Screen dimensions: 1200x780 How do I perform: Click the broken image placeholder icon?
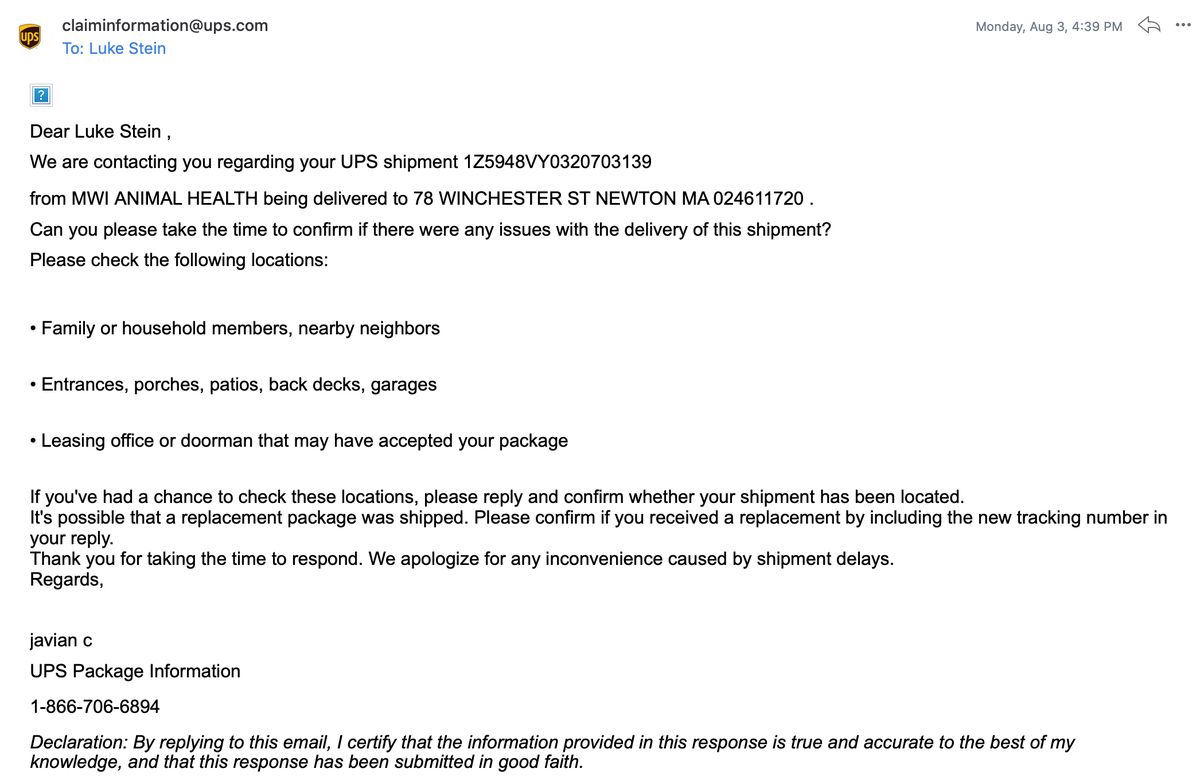click(x=41, y=96)
